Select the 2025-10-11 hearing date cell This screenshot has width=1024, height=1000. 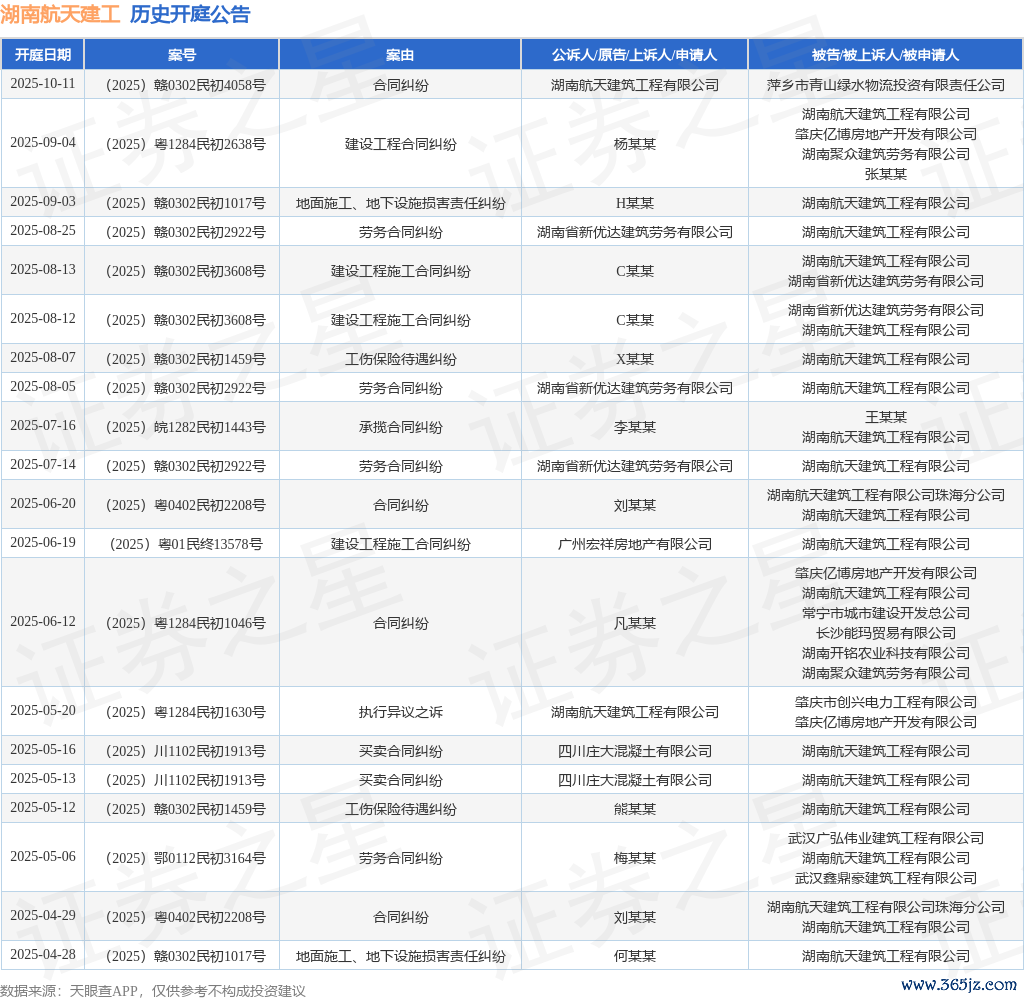(x=43, y=84)
